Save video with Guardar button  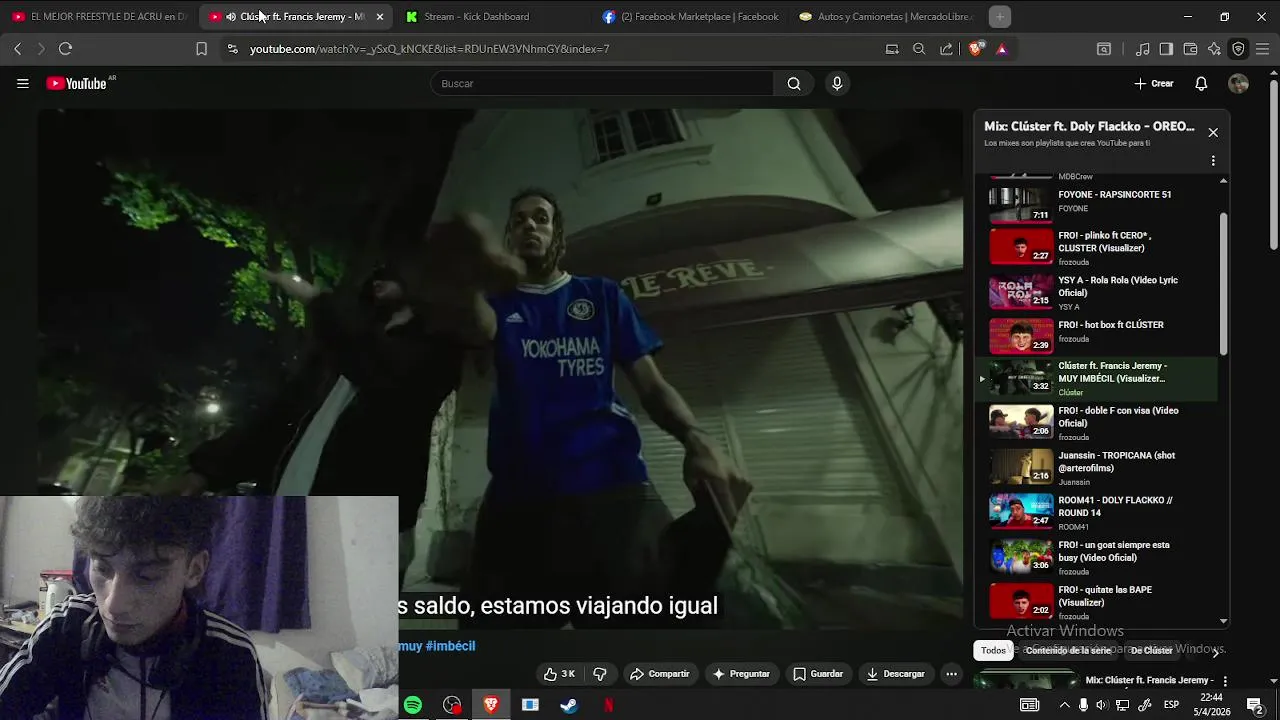point(818,674)
